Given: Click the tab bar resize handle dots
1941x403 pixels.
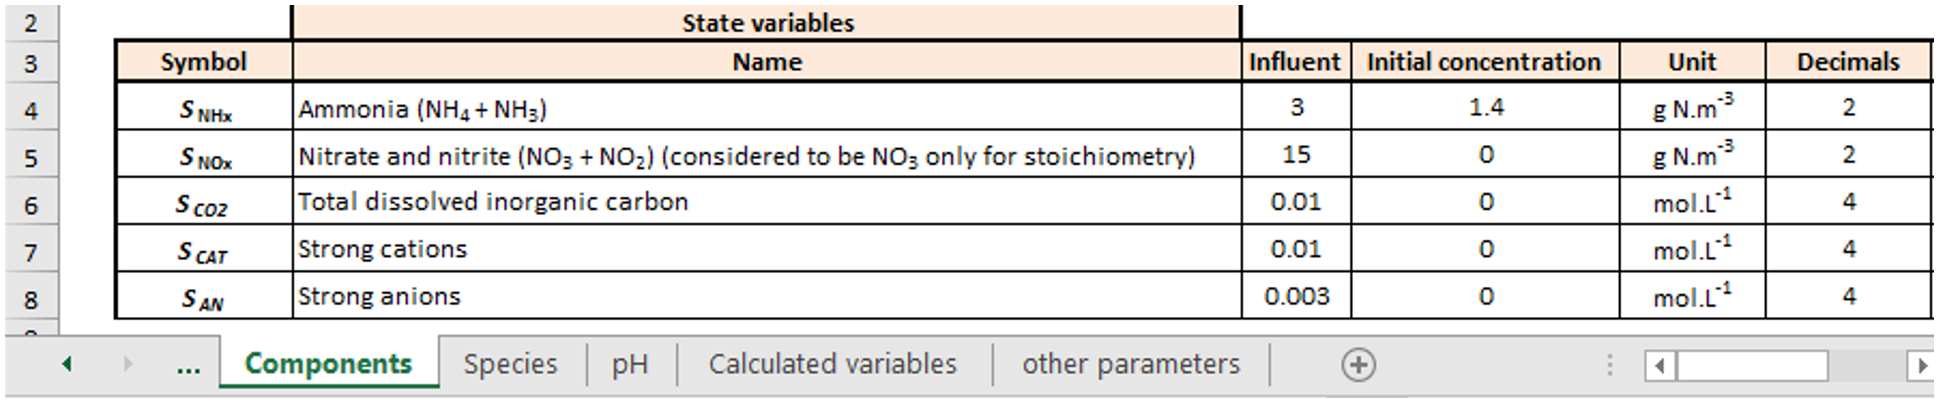Looking at the screenshot, I should pyautogui.click(x=1609, y=365).
